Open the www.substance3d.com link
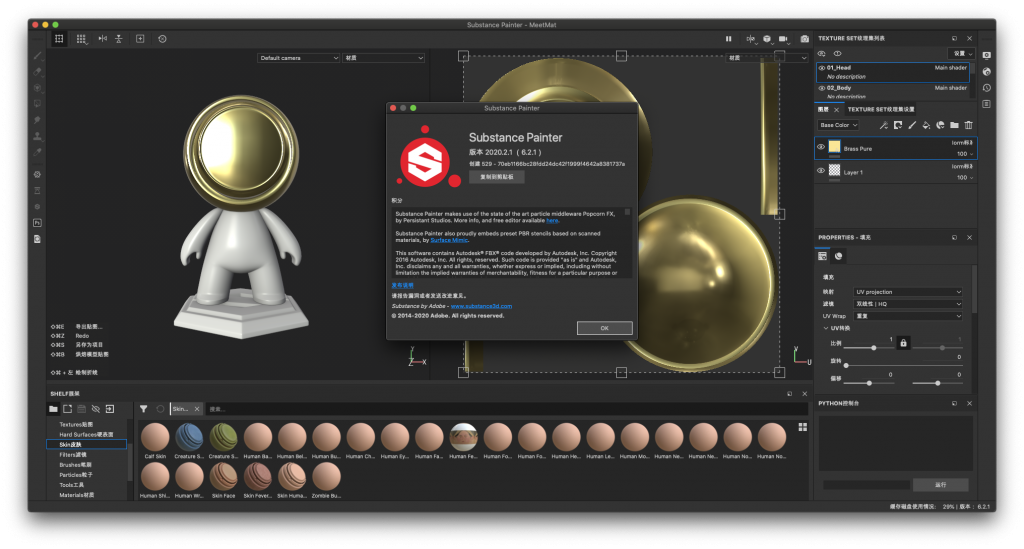 (481, 306)
